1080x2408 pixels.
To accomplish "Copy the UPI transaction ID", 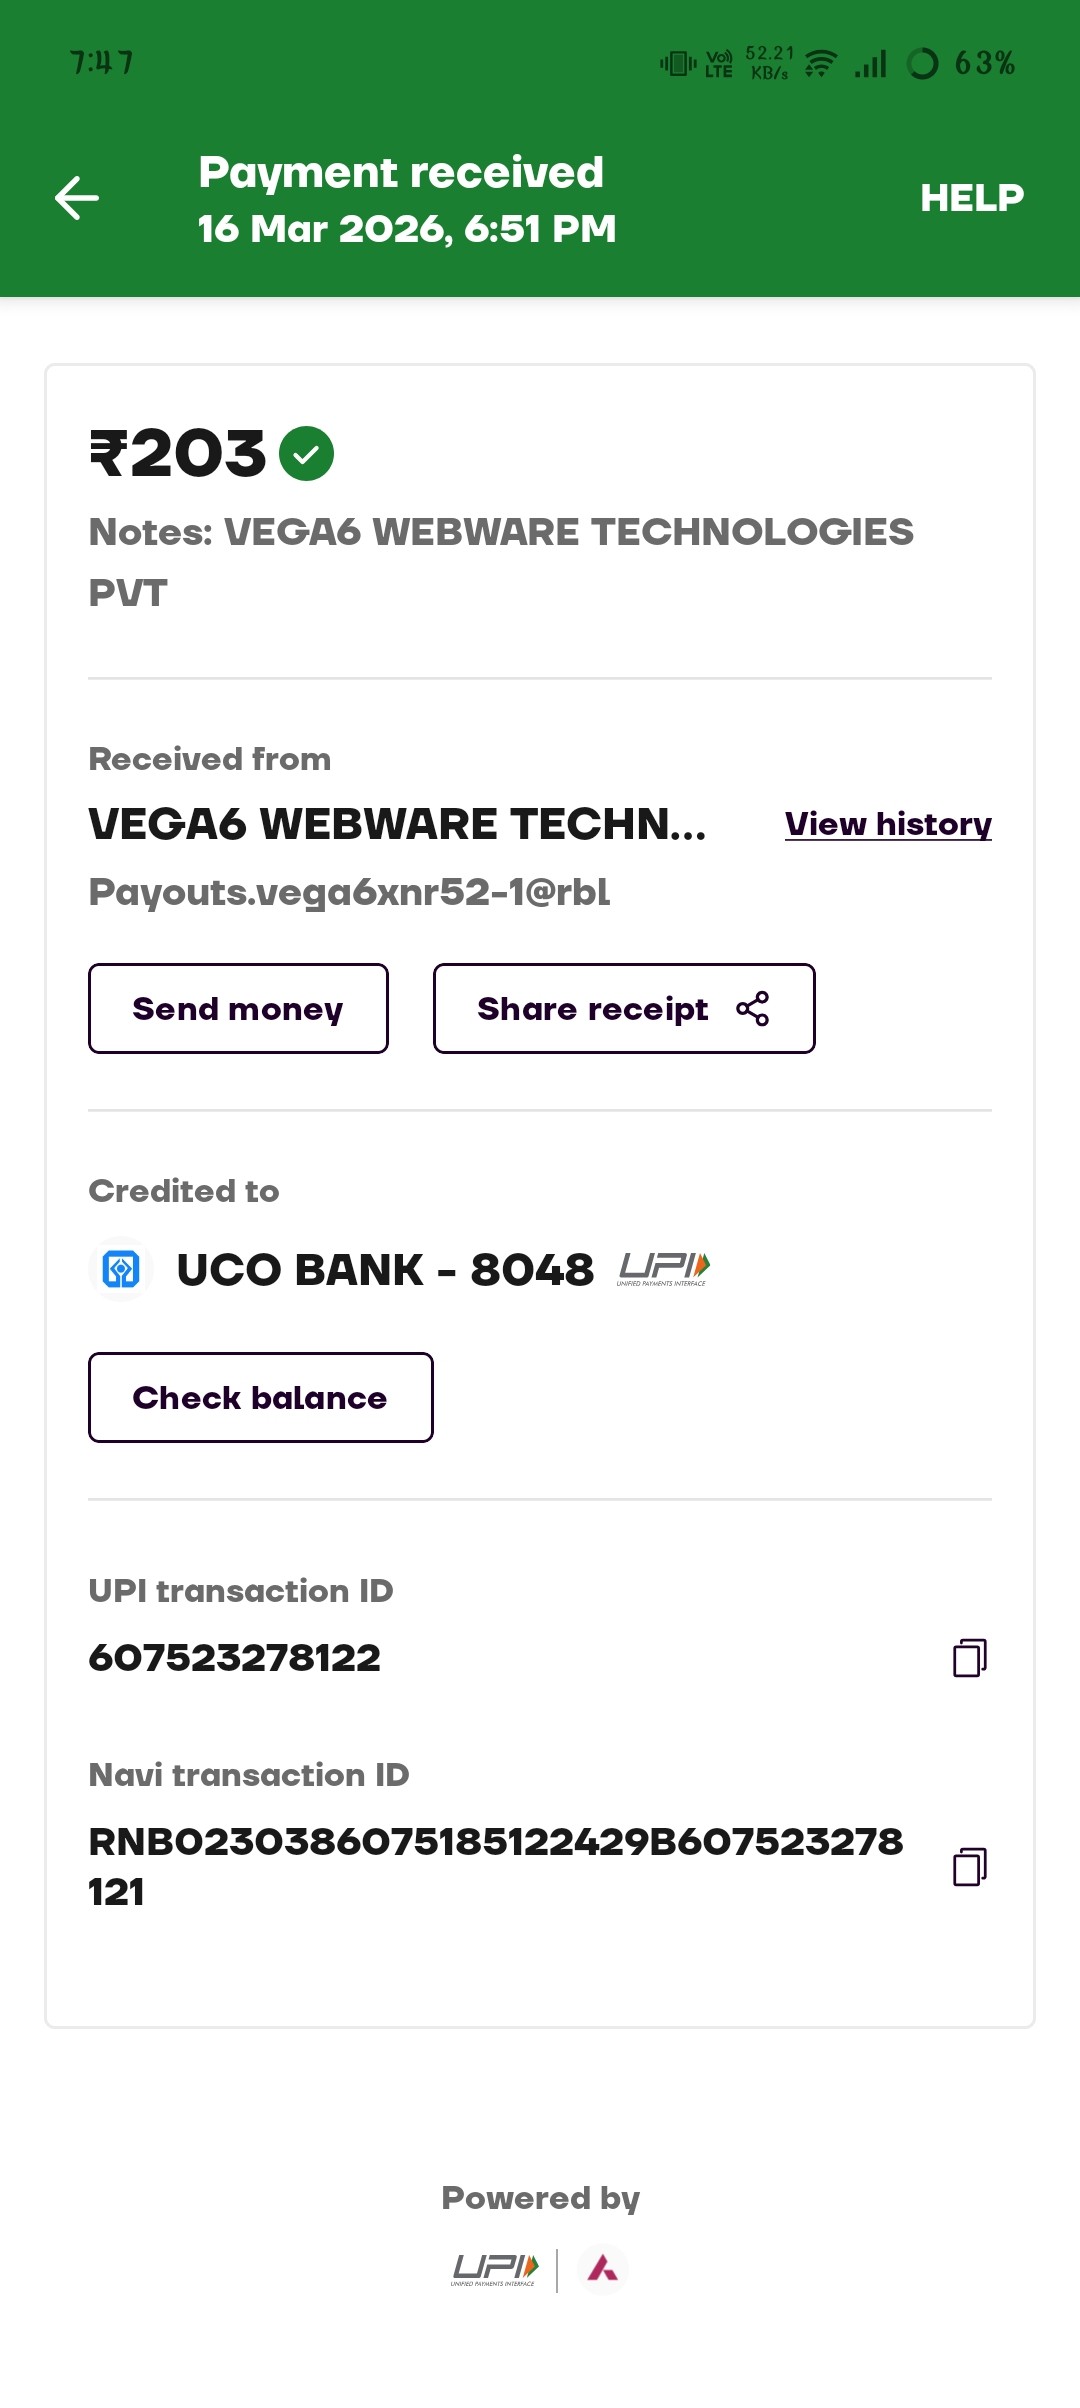I will click(969, 1657).
